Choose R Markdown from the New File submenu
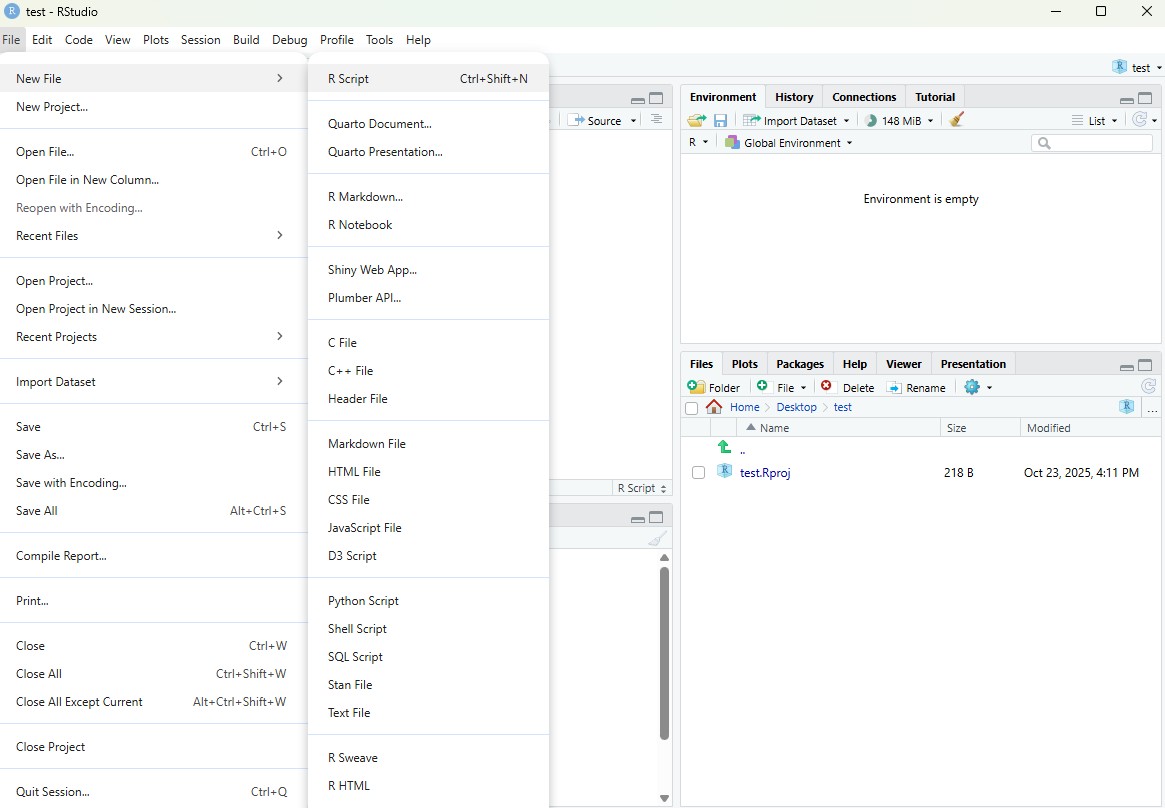This screenshot has width=1165, height=808. click(x=365, y=197)
